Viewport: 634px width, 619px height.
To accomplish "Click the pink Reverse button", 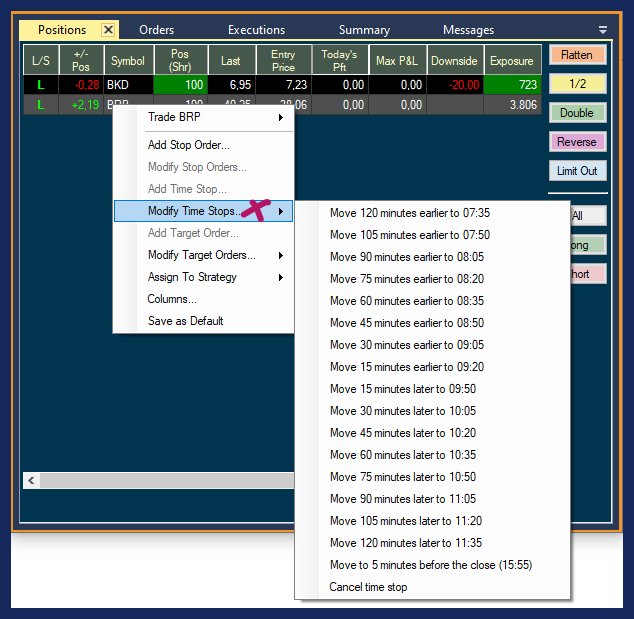I will pos(577,142).
